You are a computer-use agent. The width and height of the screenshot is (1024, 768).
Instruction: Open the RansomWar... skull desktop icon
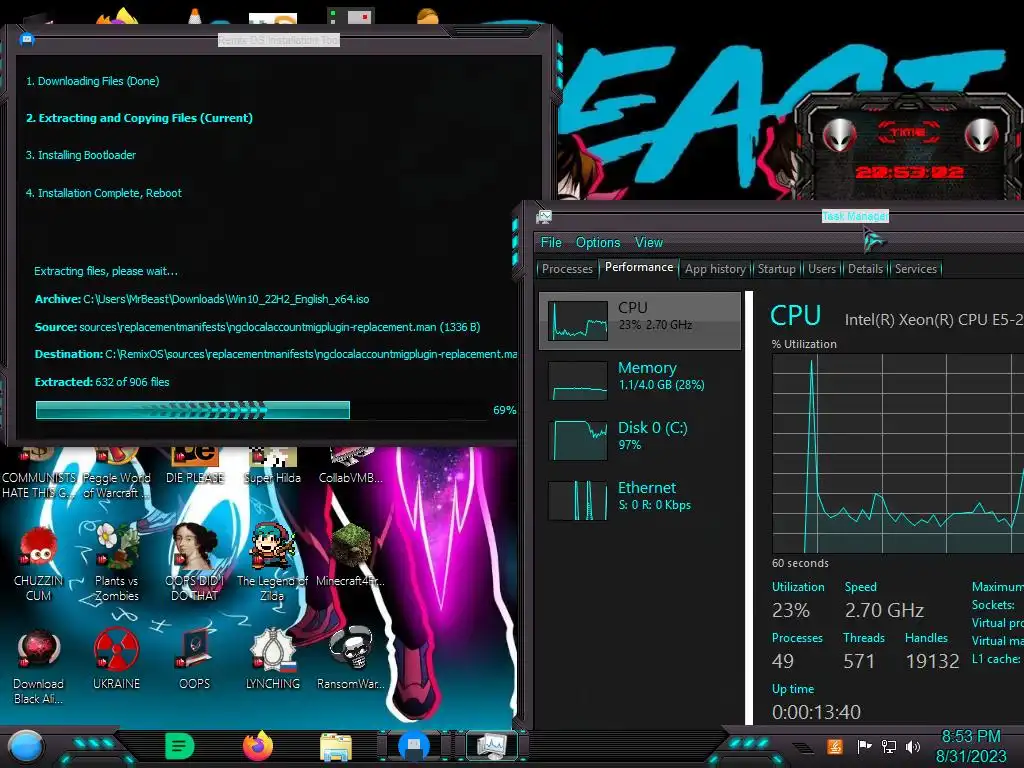tap(351, 658)
